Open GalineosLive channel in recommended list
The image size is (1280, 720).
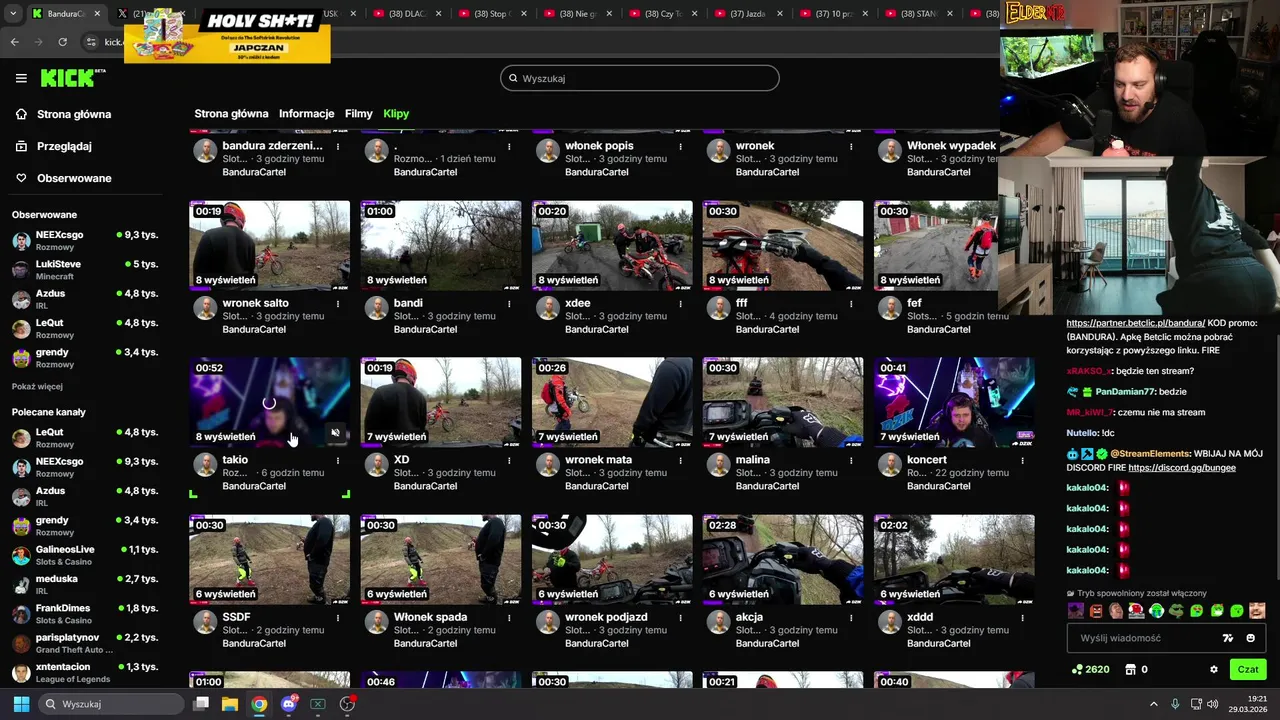click(x=84, y=555)
